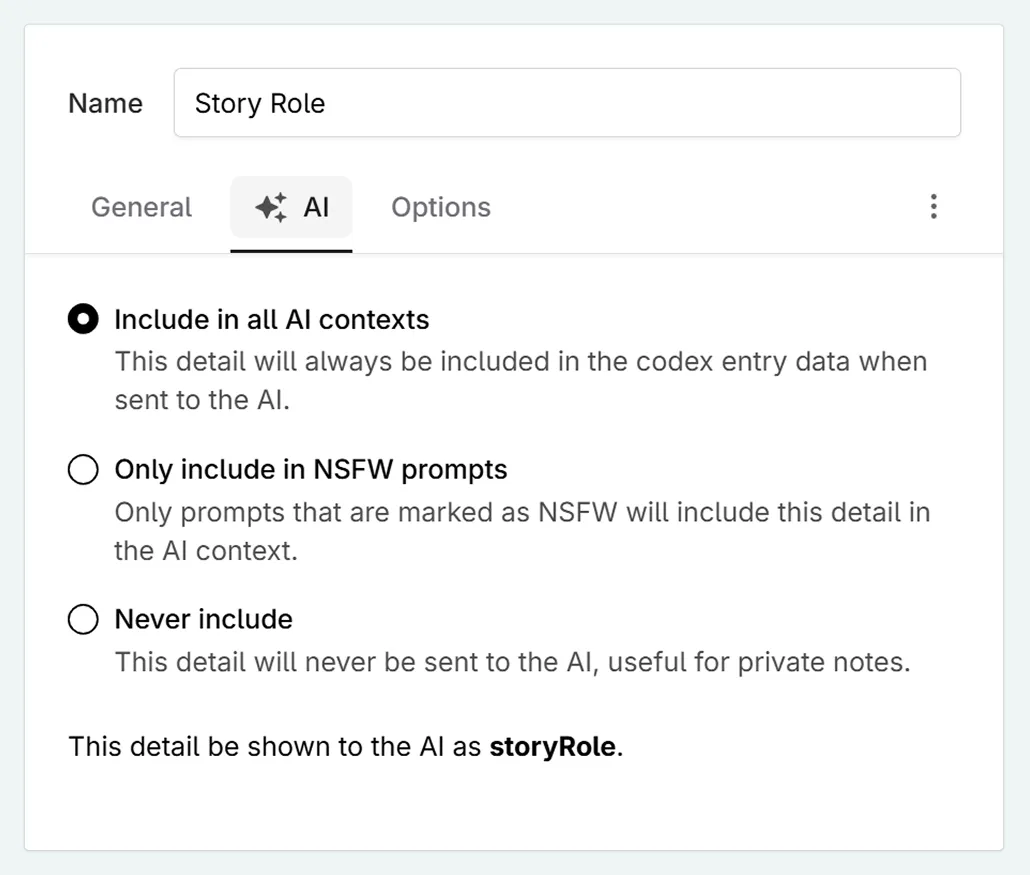This screenshot has height=875, width=1030.
Task: Click the 'Name' label
Action: tap(104, 102)
